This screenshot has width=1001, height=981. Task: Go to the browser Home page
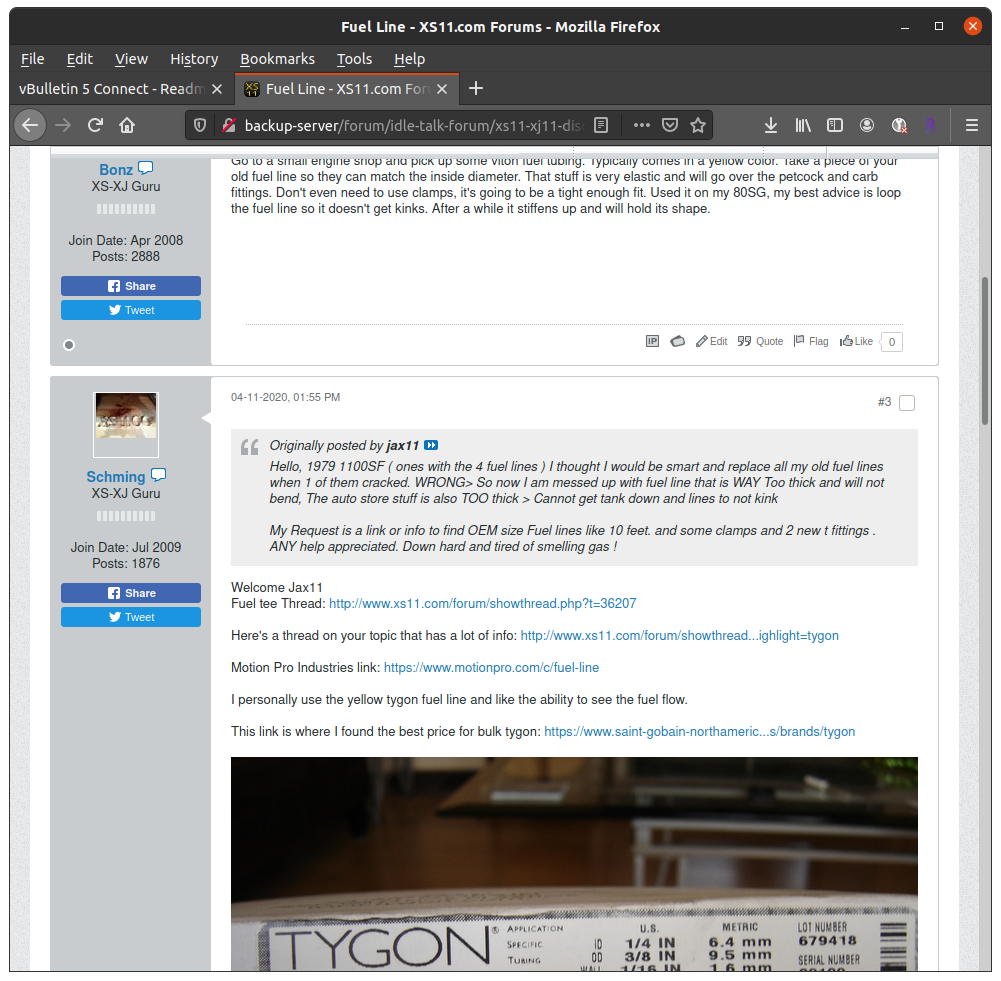127,125
